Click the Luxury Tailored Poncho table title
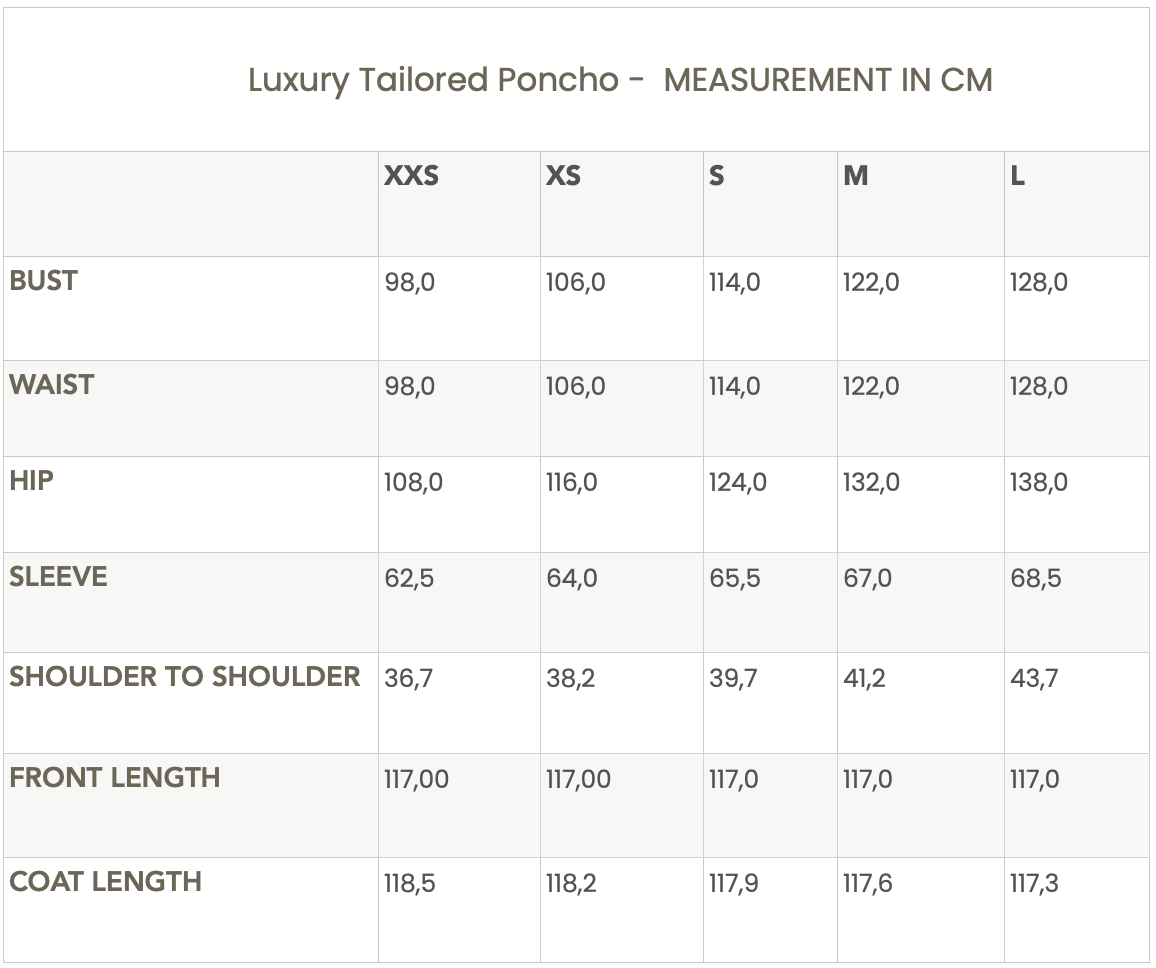Image resolution: width=1156 pixels, height=968 pixels. point(620,80)
